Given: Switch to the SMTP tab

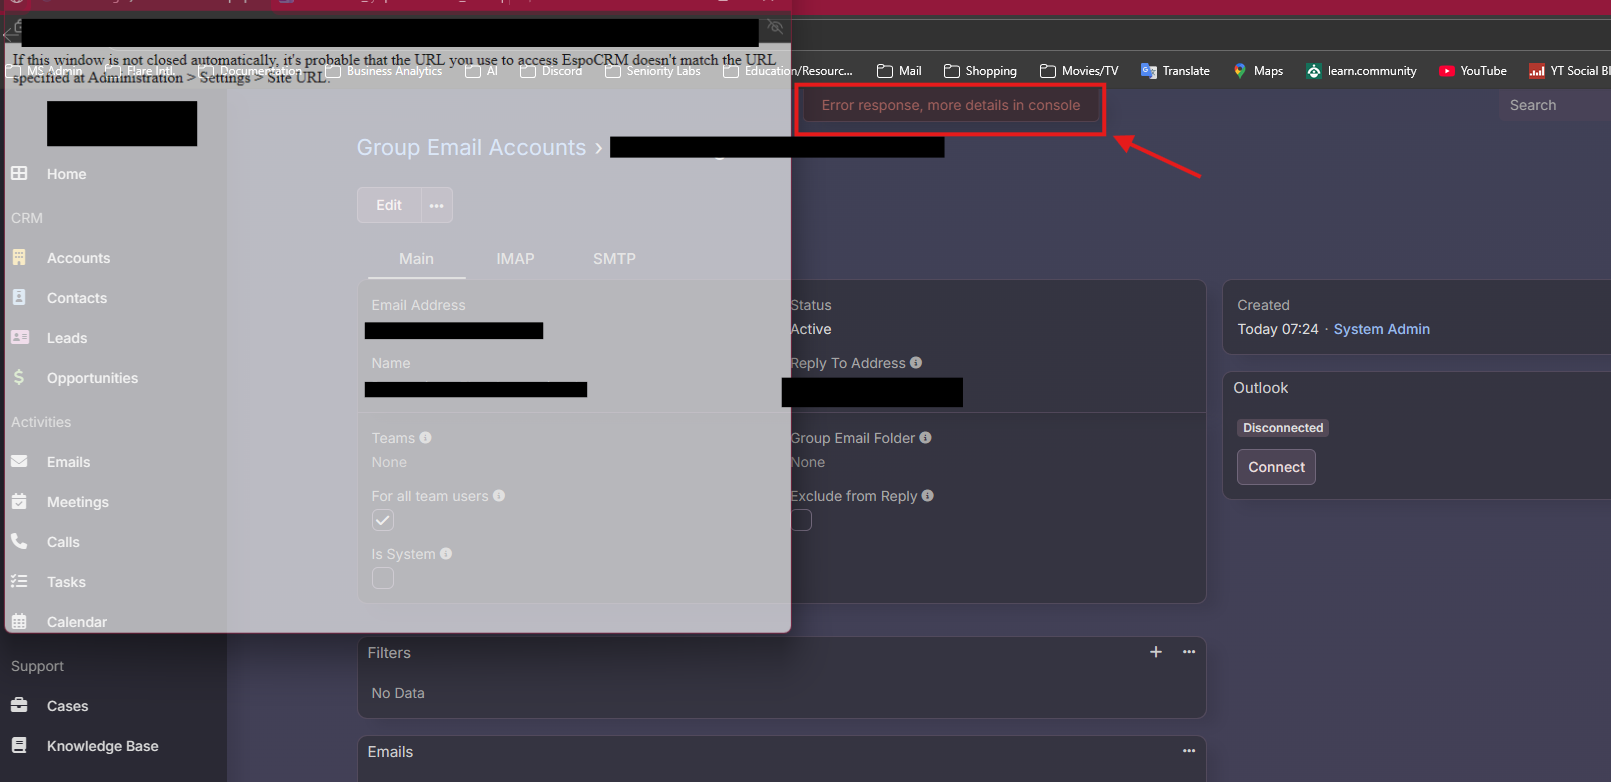Looking at the screenshot, I should tap(614, 259).
